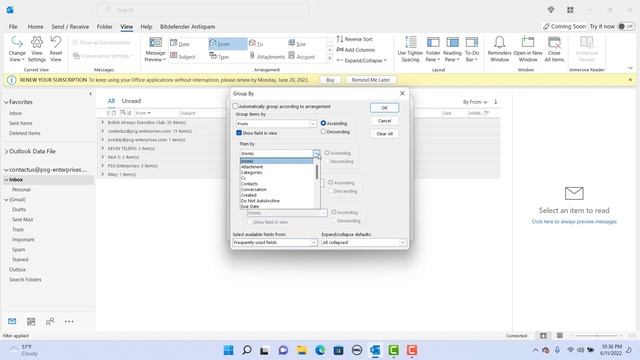Collapse the Favorites section
This screenshot has width=640, height=360.
[6, 102]
